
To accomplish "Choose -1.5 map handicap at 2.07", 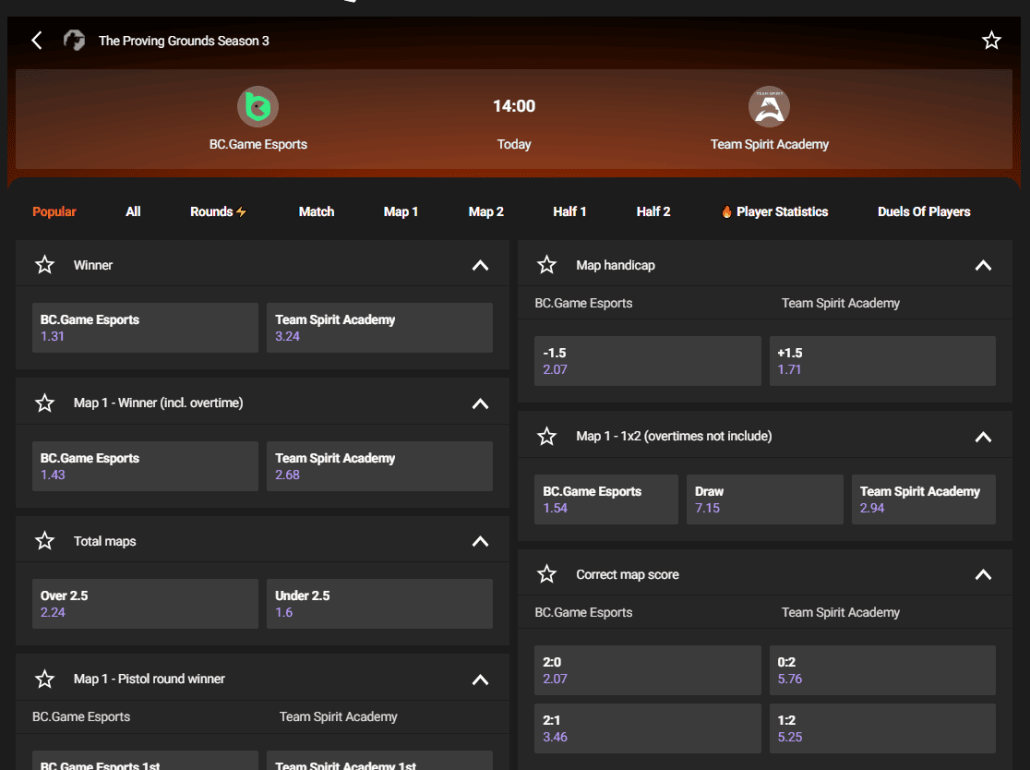I will click(x=647, y=361).
